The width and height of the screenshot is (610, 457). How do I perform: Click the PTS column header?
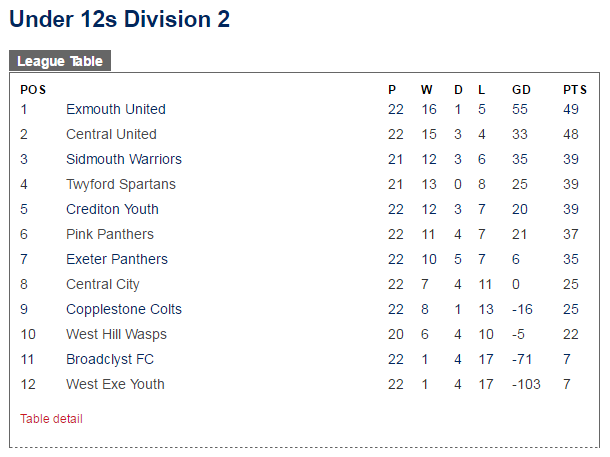(575, 90)
